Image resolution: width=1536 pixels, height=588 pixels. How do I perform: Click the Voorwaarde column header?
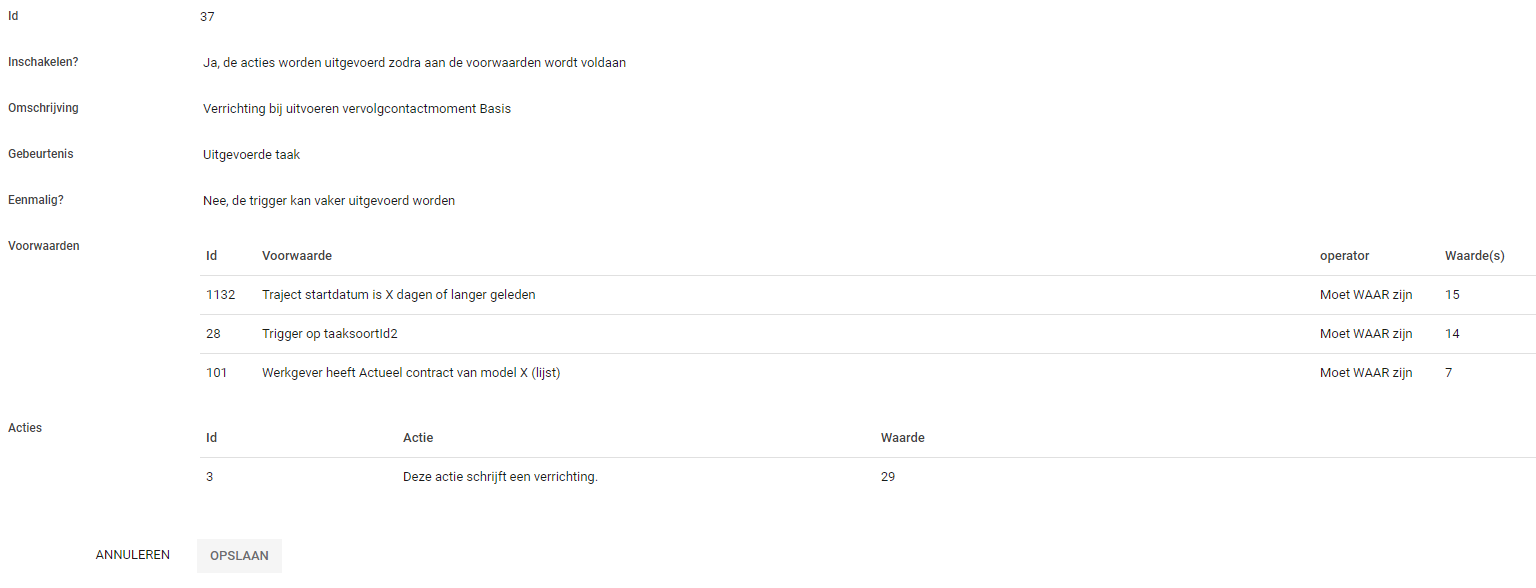[x=296, y=256]
